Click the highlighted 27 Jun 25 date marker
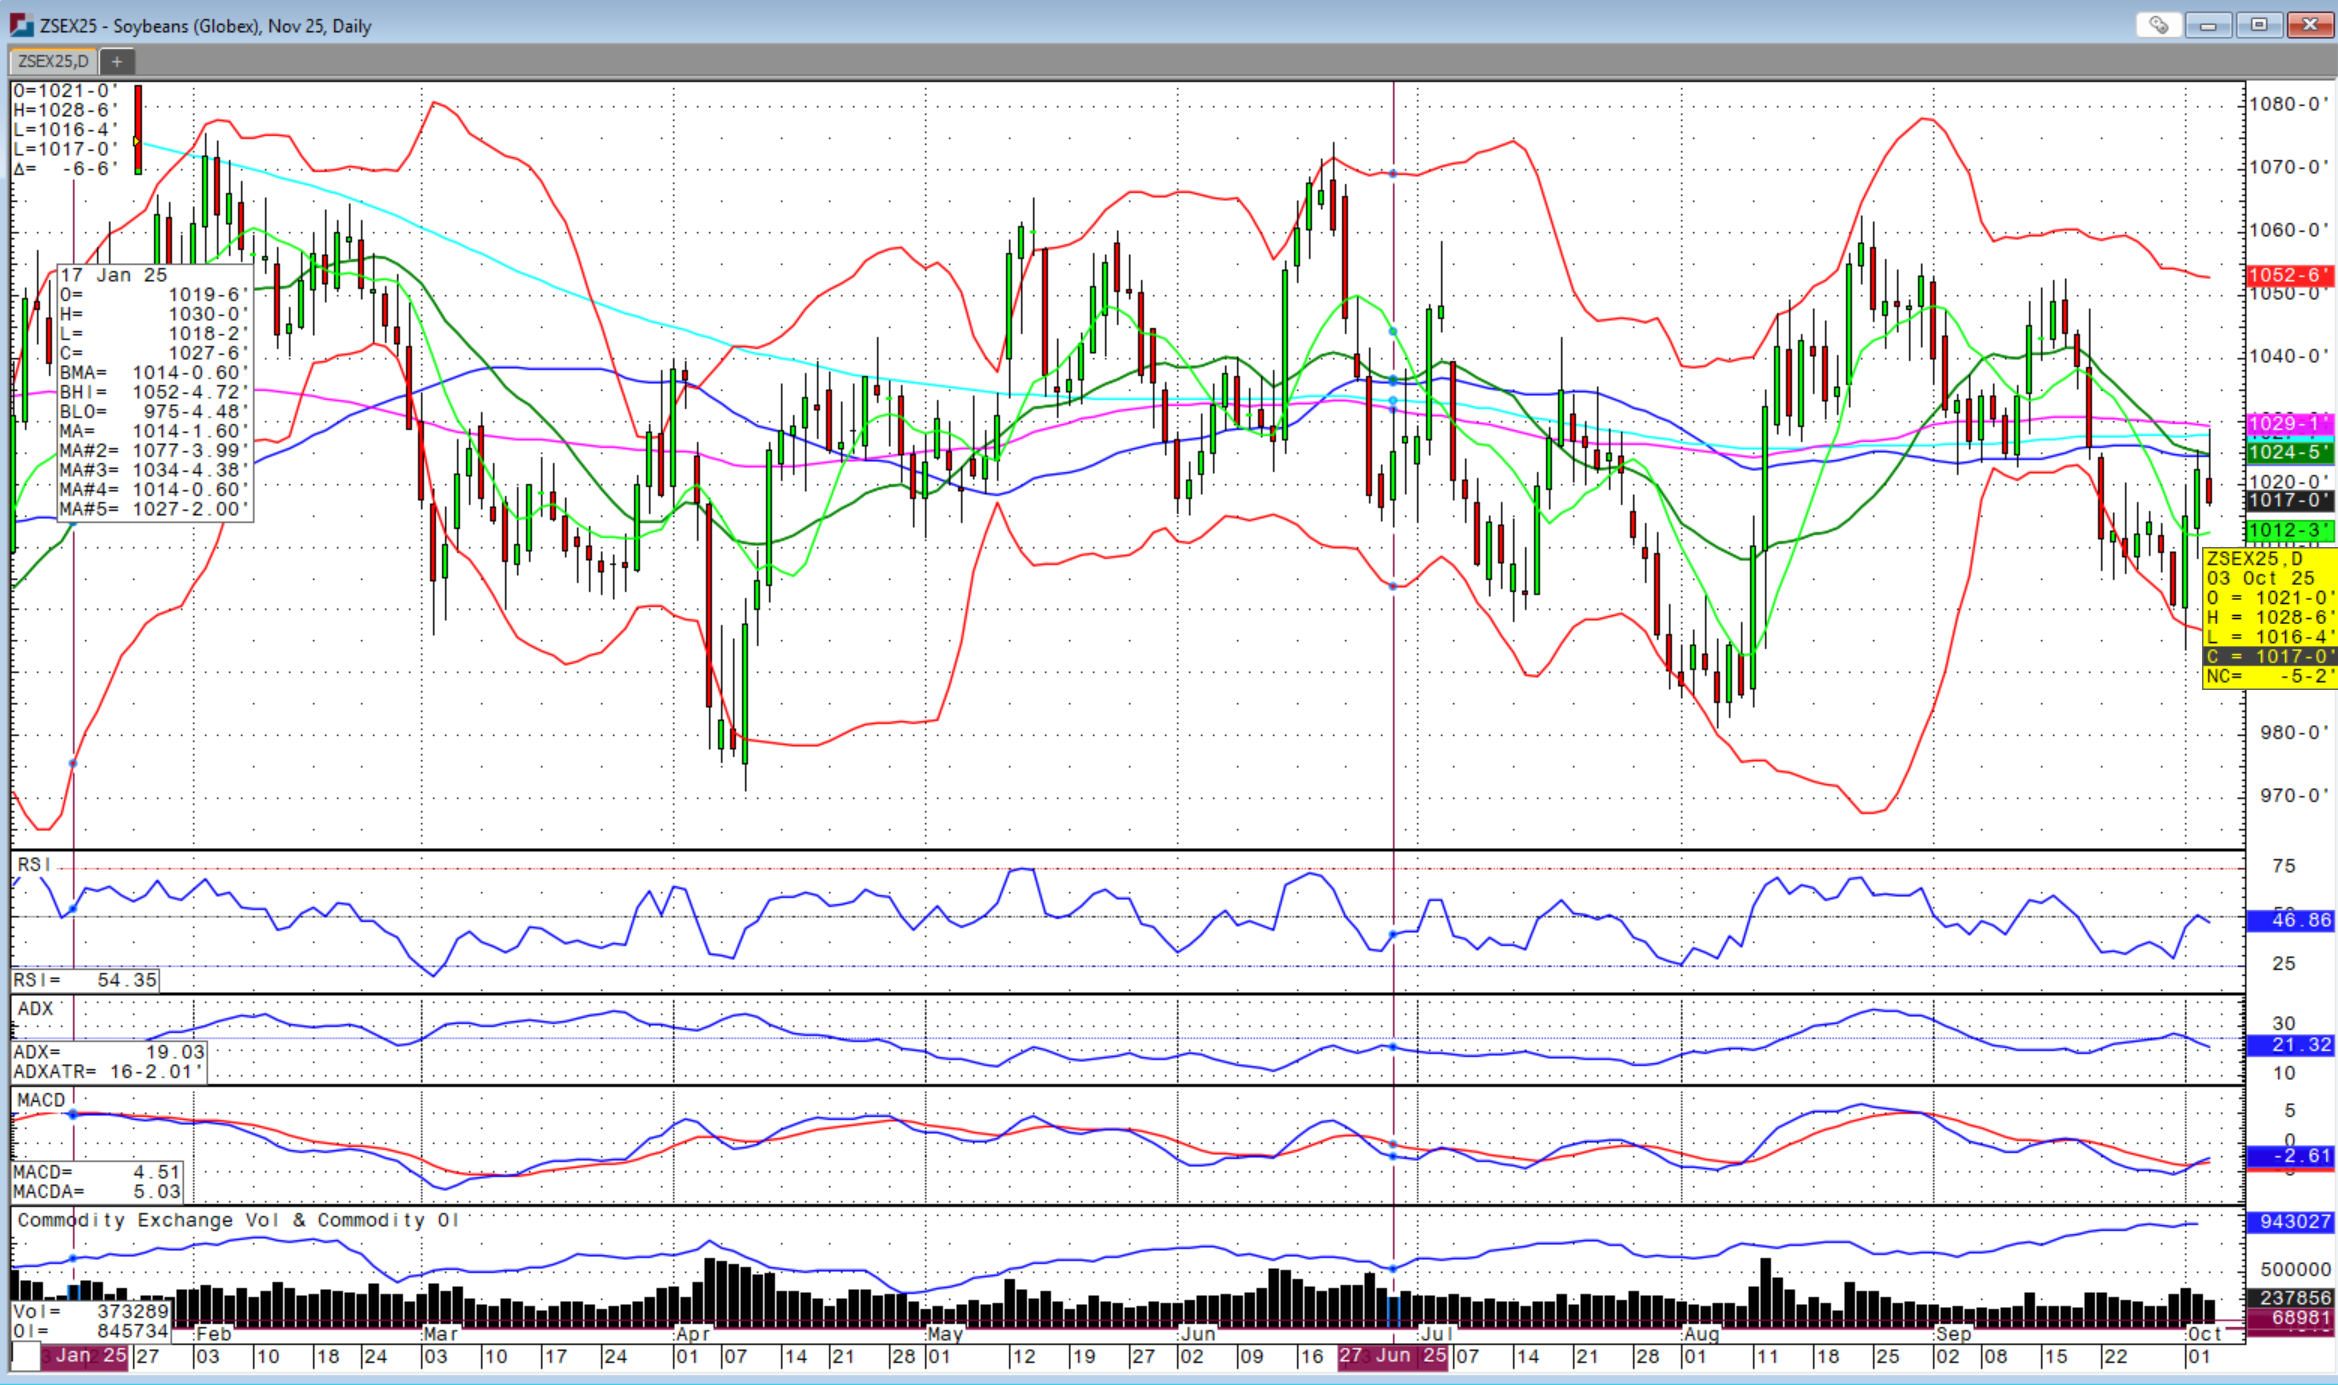The width and height of the screenshot is (2338, 1385). tap(1392, 1356)
